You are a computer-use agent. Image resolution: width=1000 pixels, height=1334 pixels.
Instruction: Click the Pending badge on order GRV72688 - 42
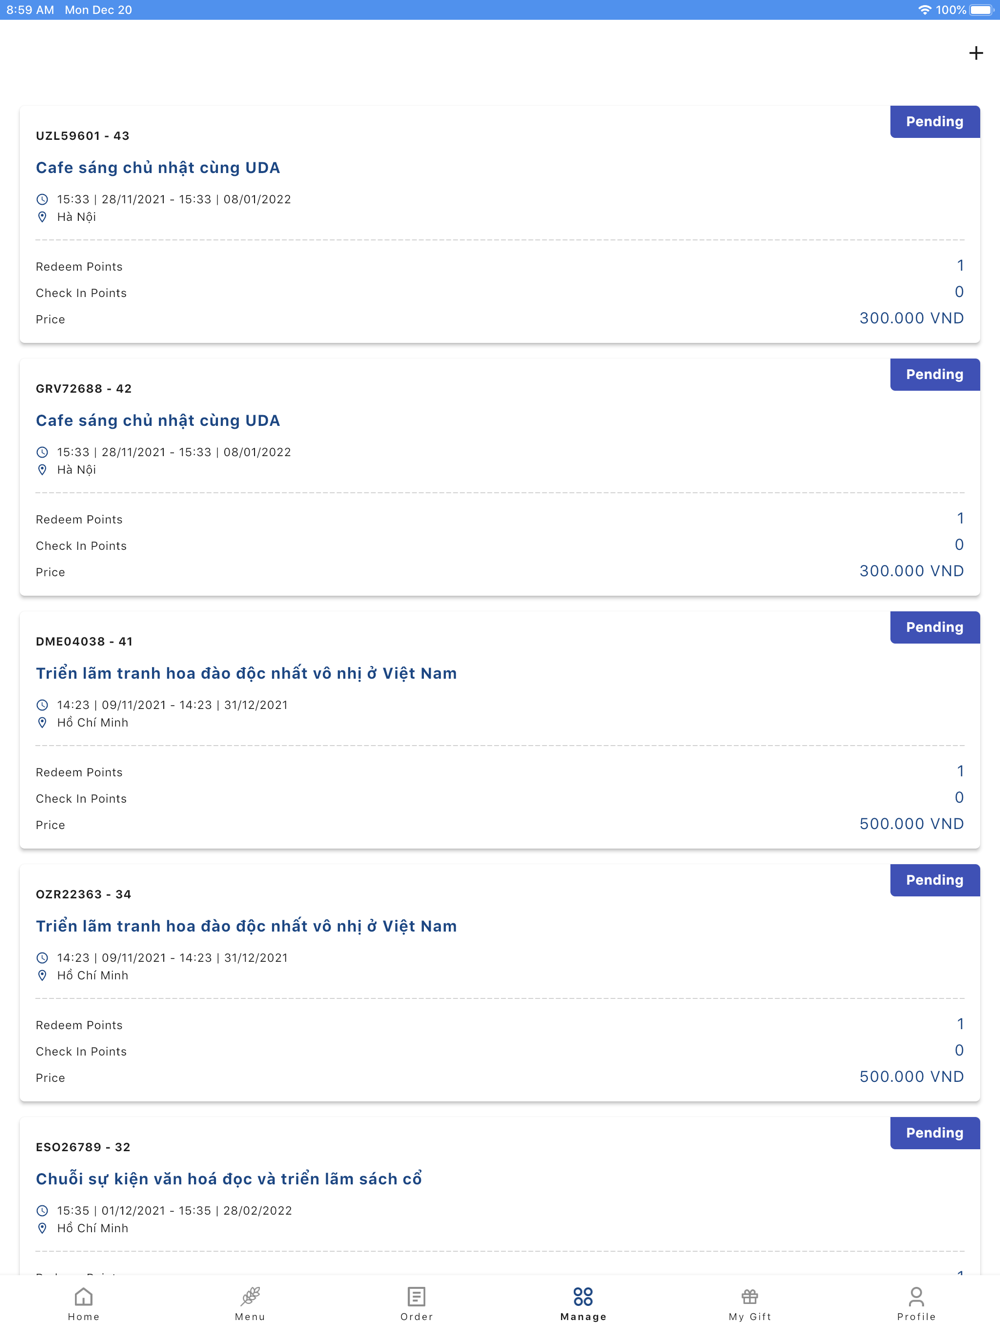(x=935, y=375)
